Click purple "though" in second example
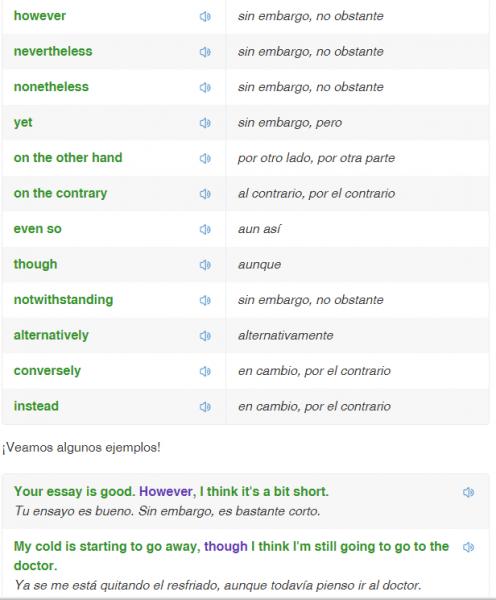Viewport: 496px width, 600px height. click(226, 546)
